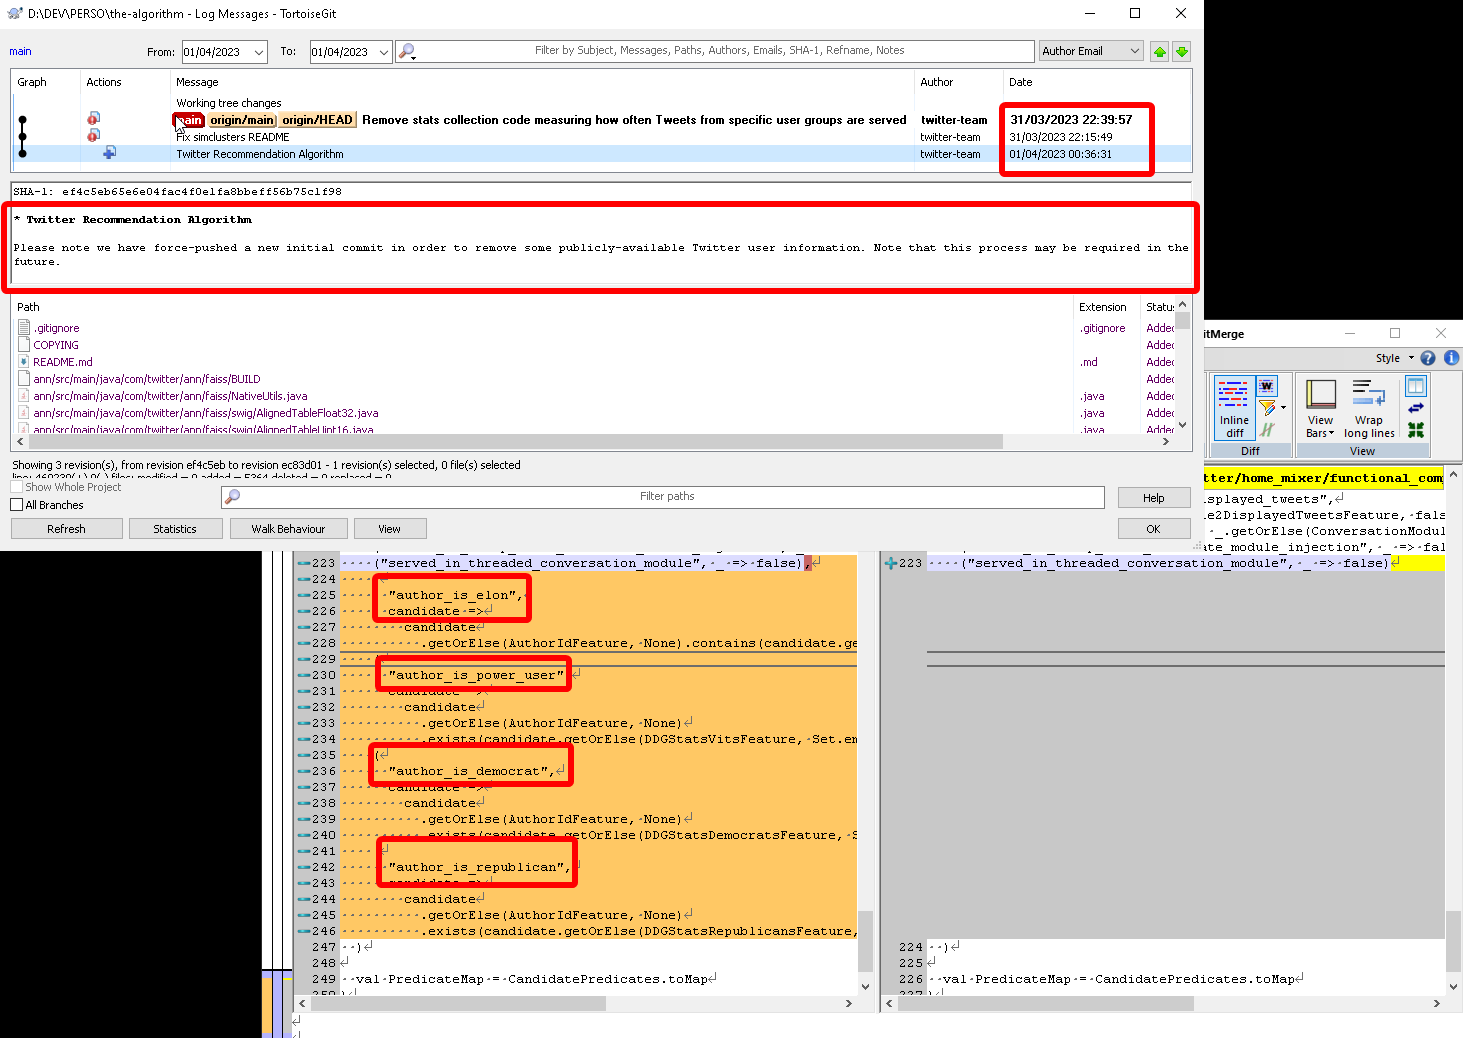
Task: Click the green down-arrow search navigation icon
Action: [1181, 51]
